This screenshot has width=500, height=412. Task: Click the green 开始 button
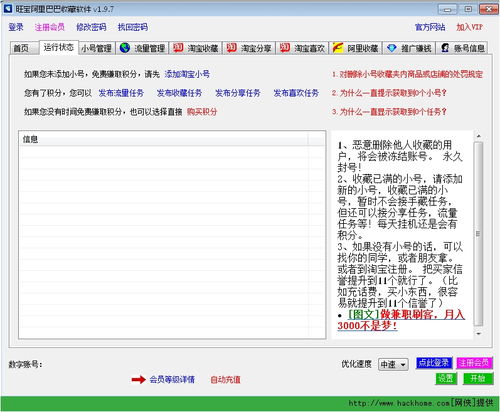pos(478,379)
